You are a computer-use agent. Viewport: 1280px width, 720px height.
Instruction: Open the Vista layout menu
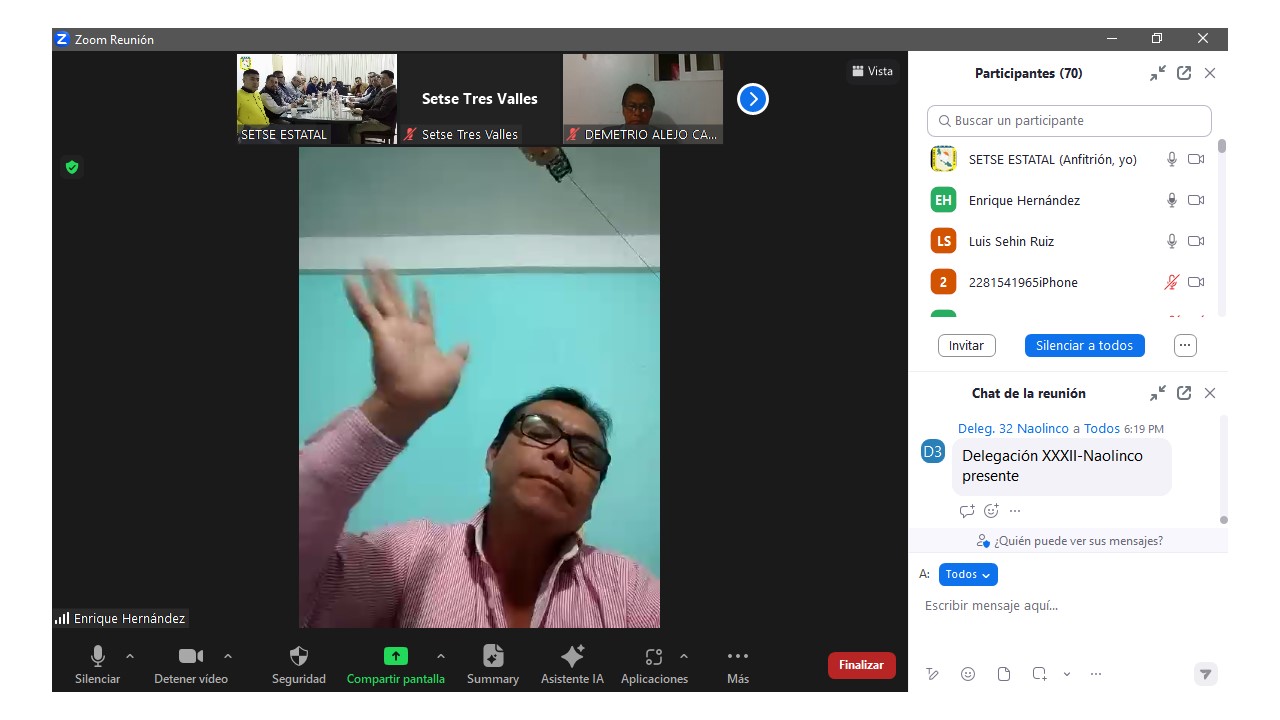click(x=872, y=71)
